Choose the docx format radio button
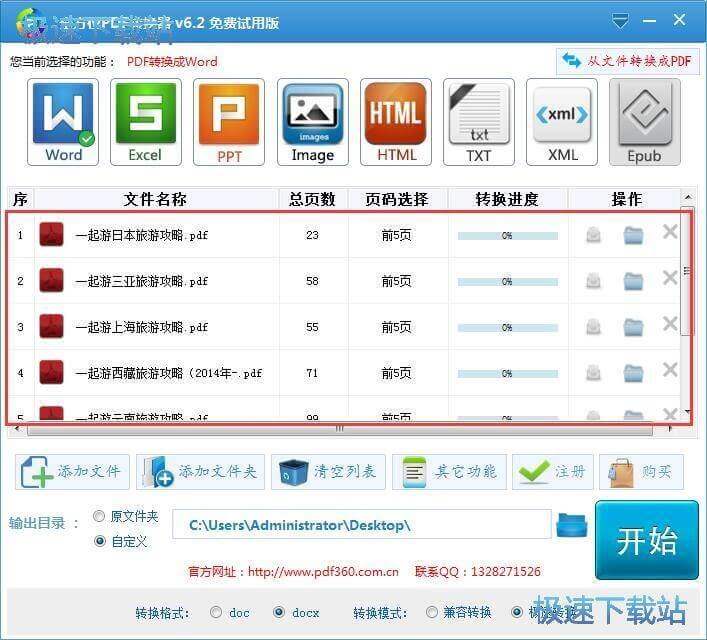The image size is (707, 640). click(x=279, y=612)
